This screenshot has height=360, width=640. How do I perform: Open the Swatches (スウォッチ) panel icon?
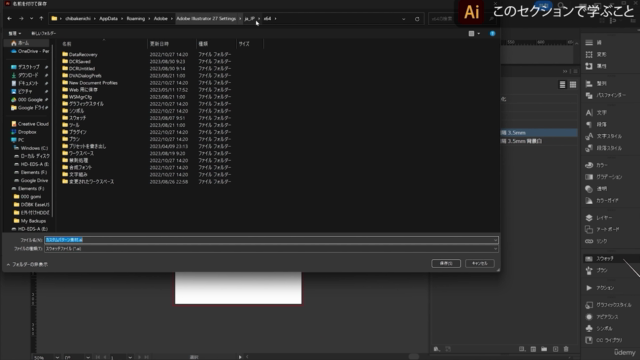[x=589, y=259]
